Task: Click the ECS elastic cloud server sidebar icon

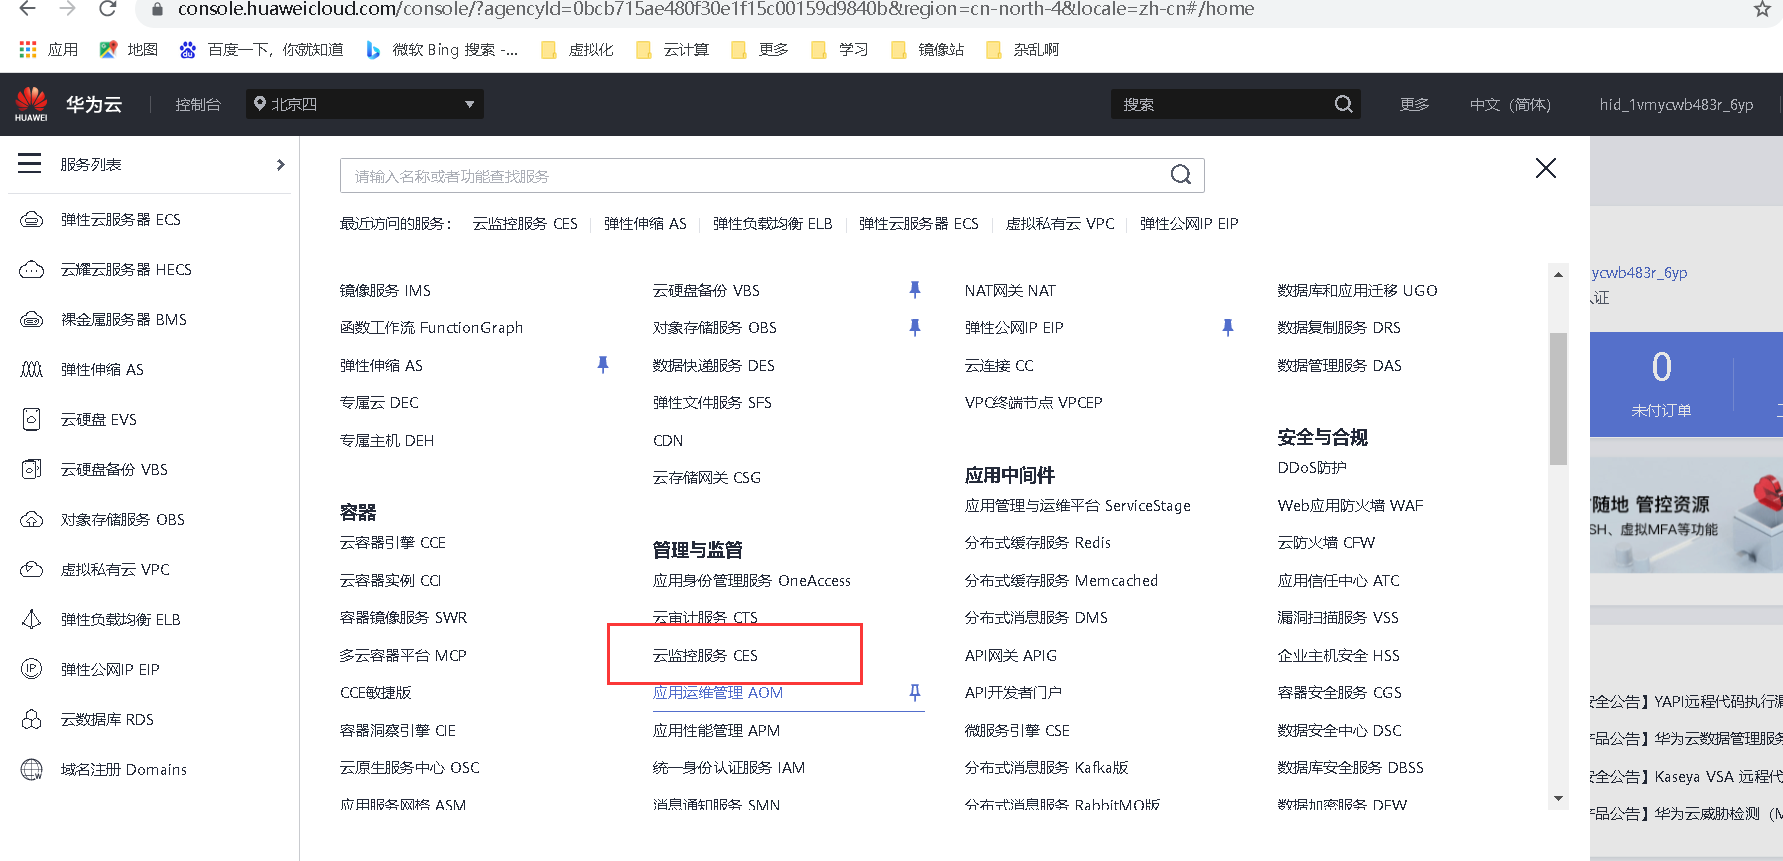Action: pos(32,220)
